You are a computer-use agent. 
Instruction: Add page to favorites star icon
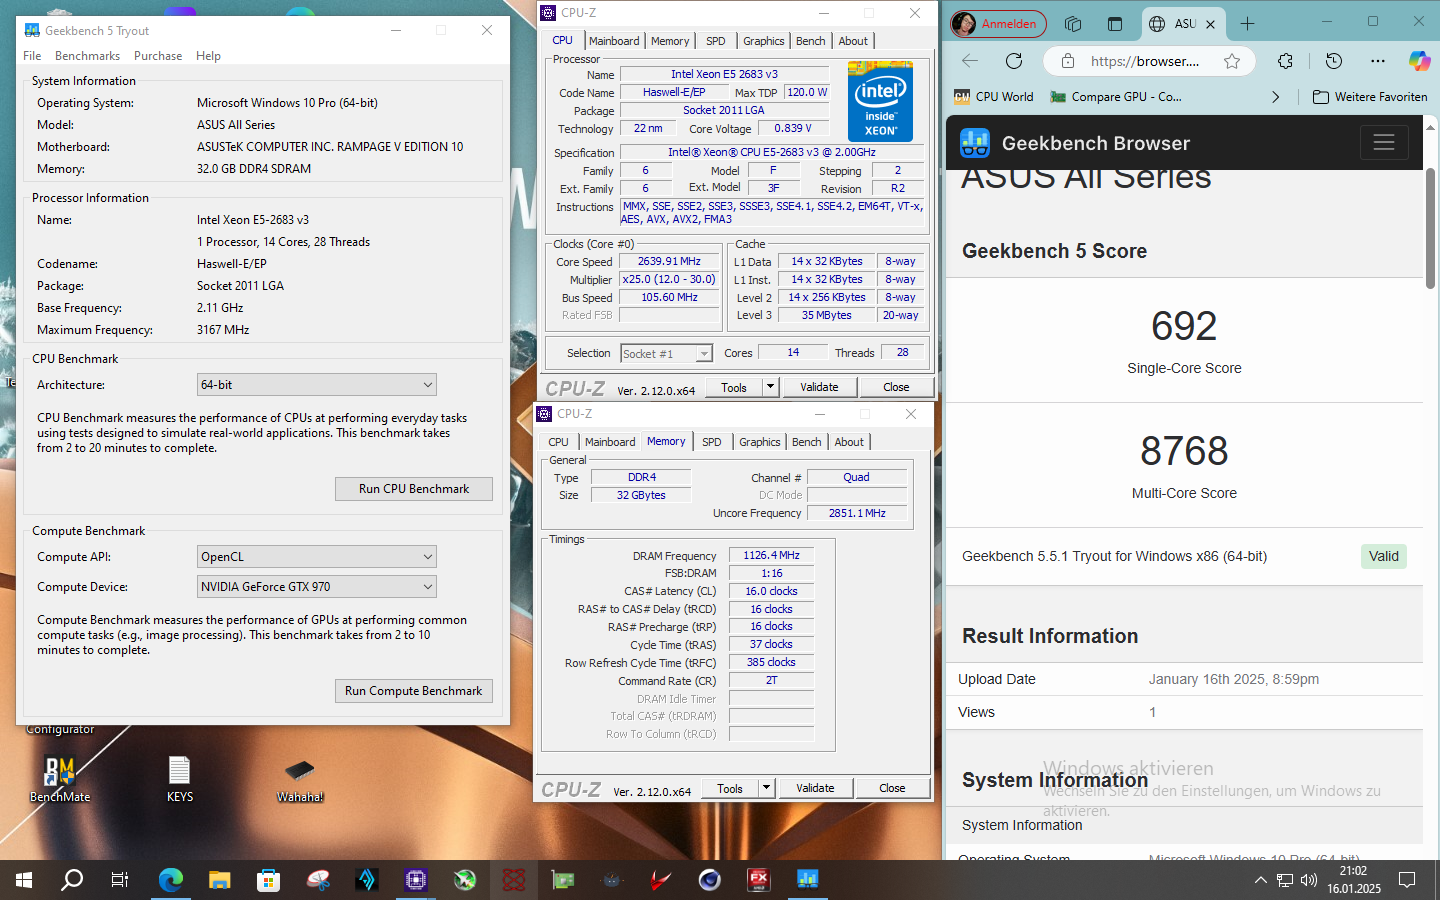(1232, 61)
